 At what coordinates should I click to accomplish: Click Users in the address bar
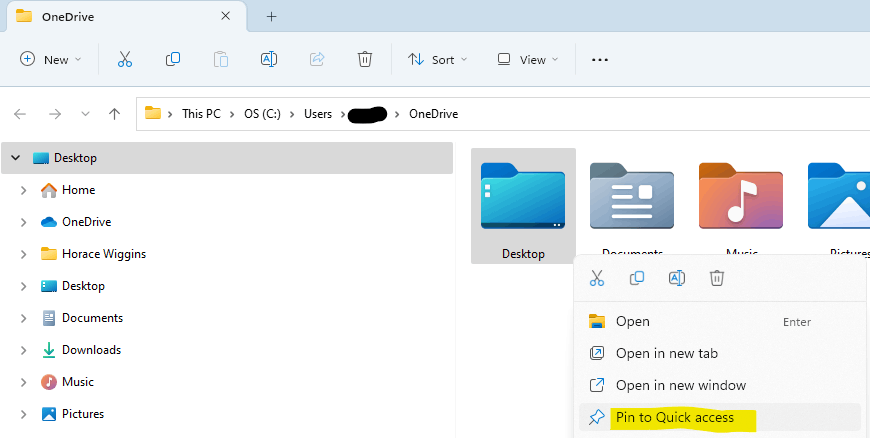tap(318, 114)
